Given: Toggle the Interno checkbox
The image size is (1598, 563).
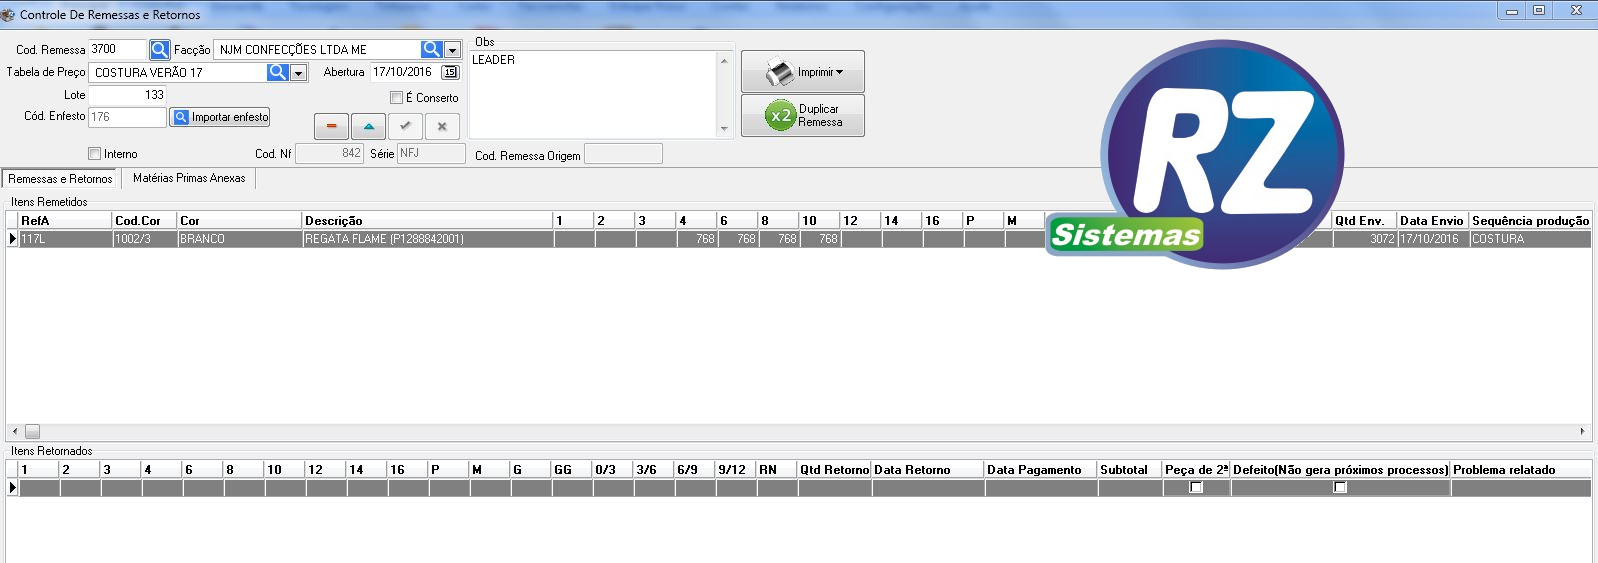Looking at the screenshot, I should point(95,154).
